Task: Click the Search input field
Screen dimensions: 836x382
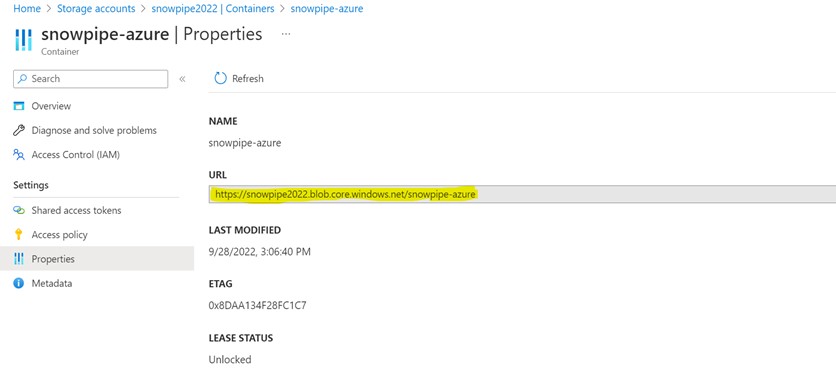Action: pyautogui.click(x=91, y=78)
